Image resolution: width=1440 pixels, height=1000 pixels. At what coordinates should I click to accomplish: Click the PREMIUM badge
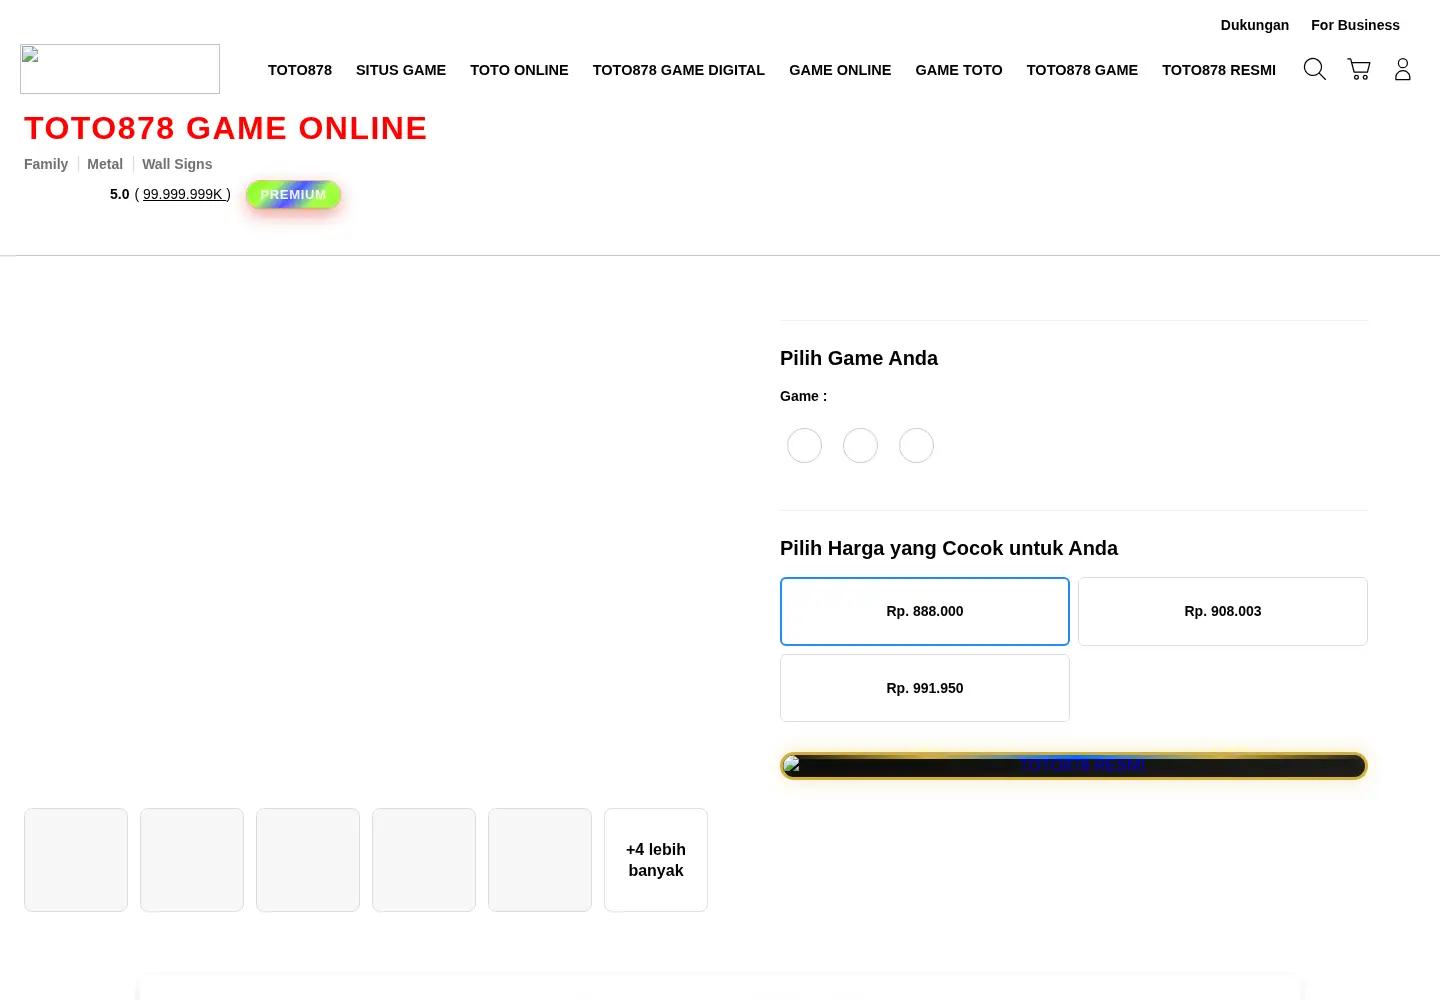pos(293,195)
